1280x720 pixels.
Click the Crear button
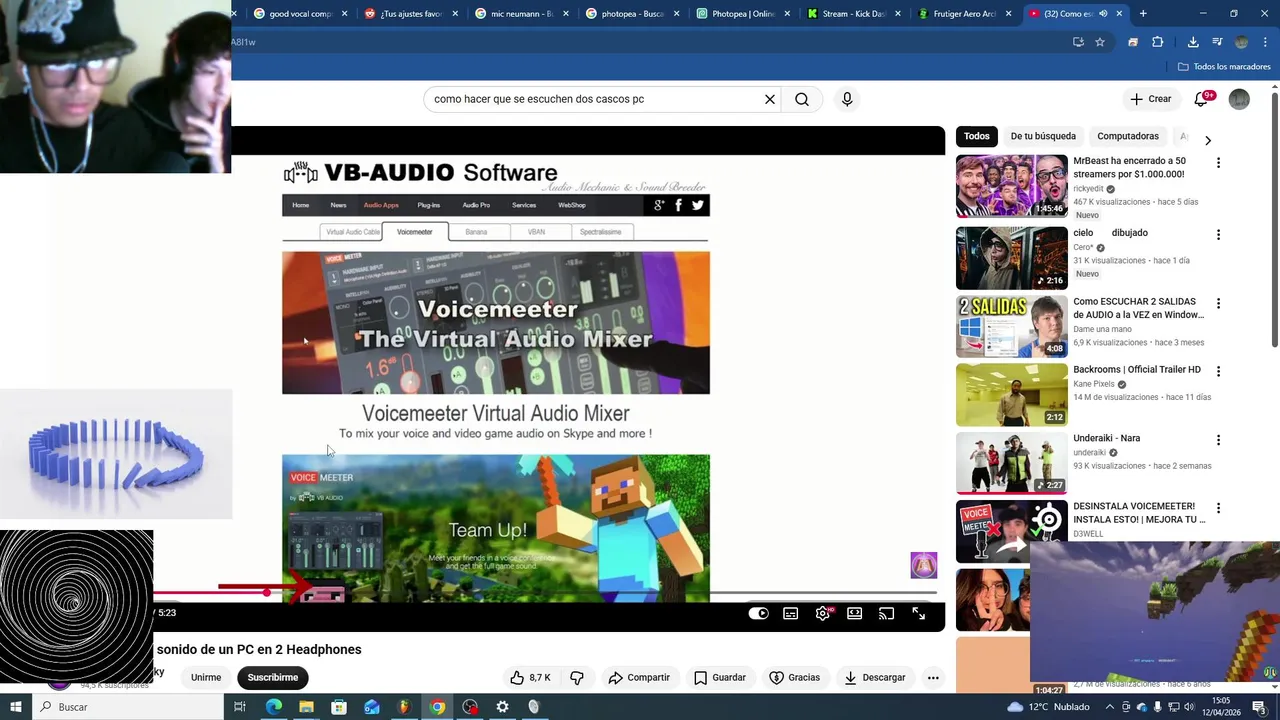click(1150, 99)
